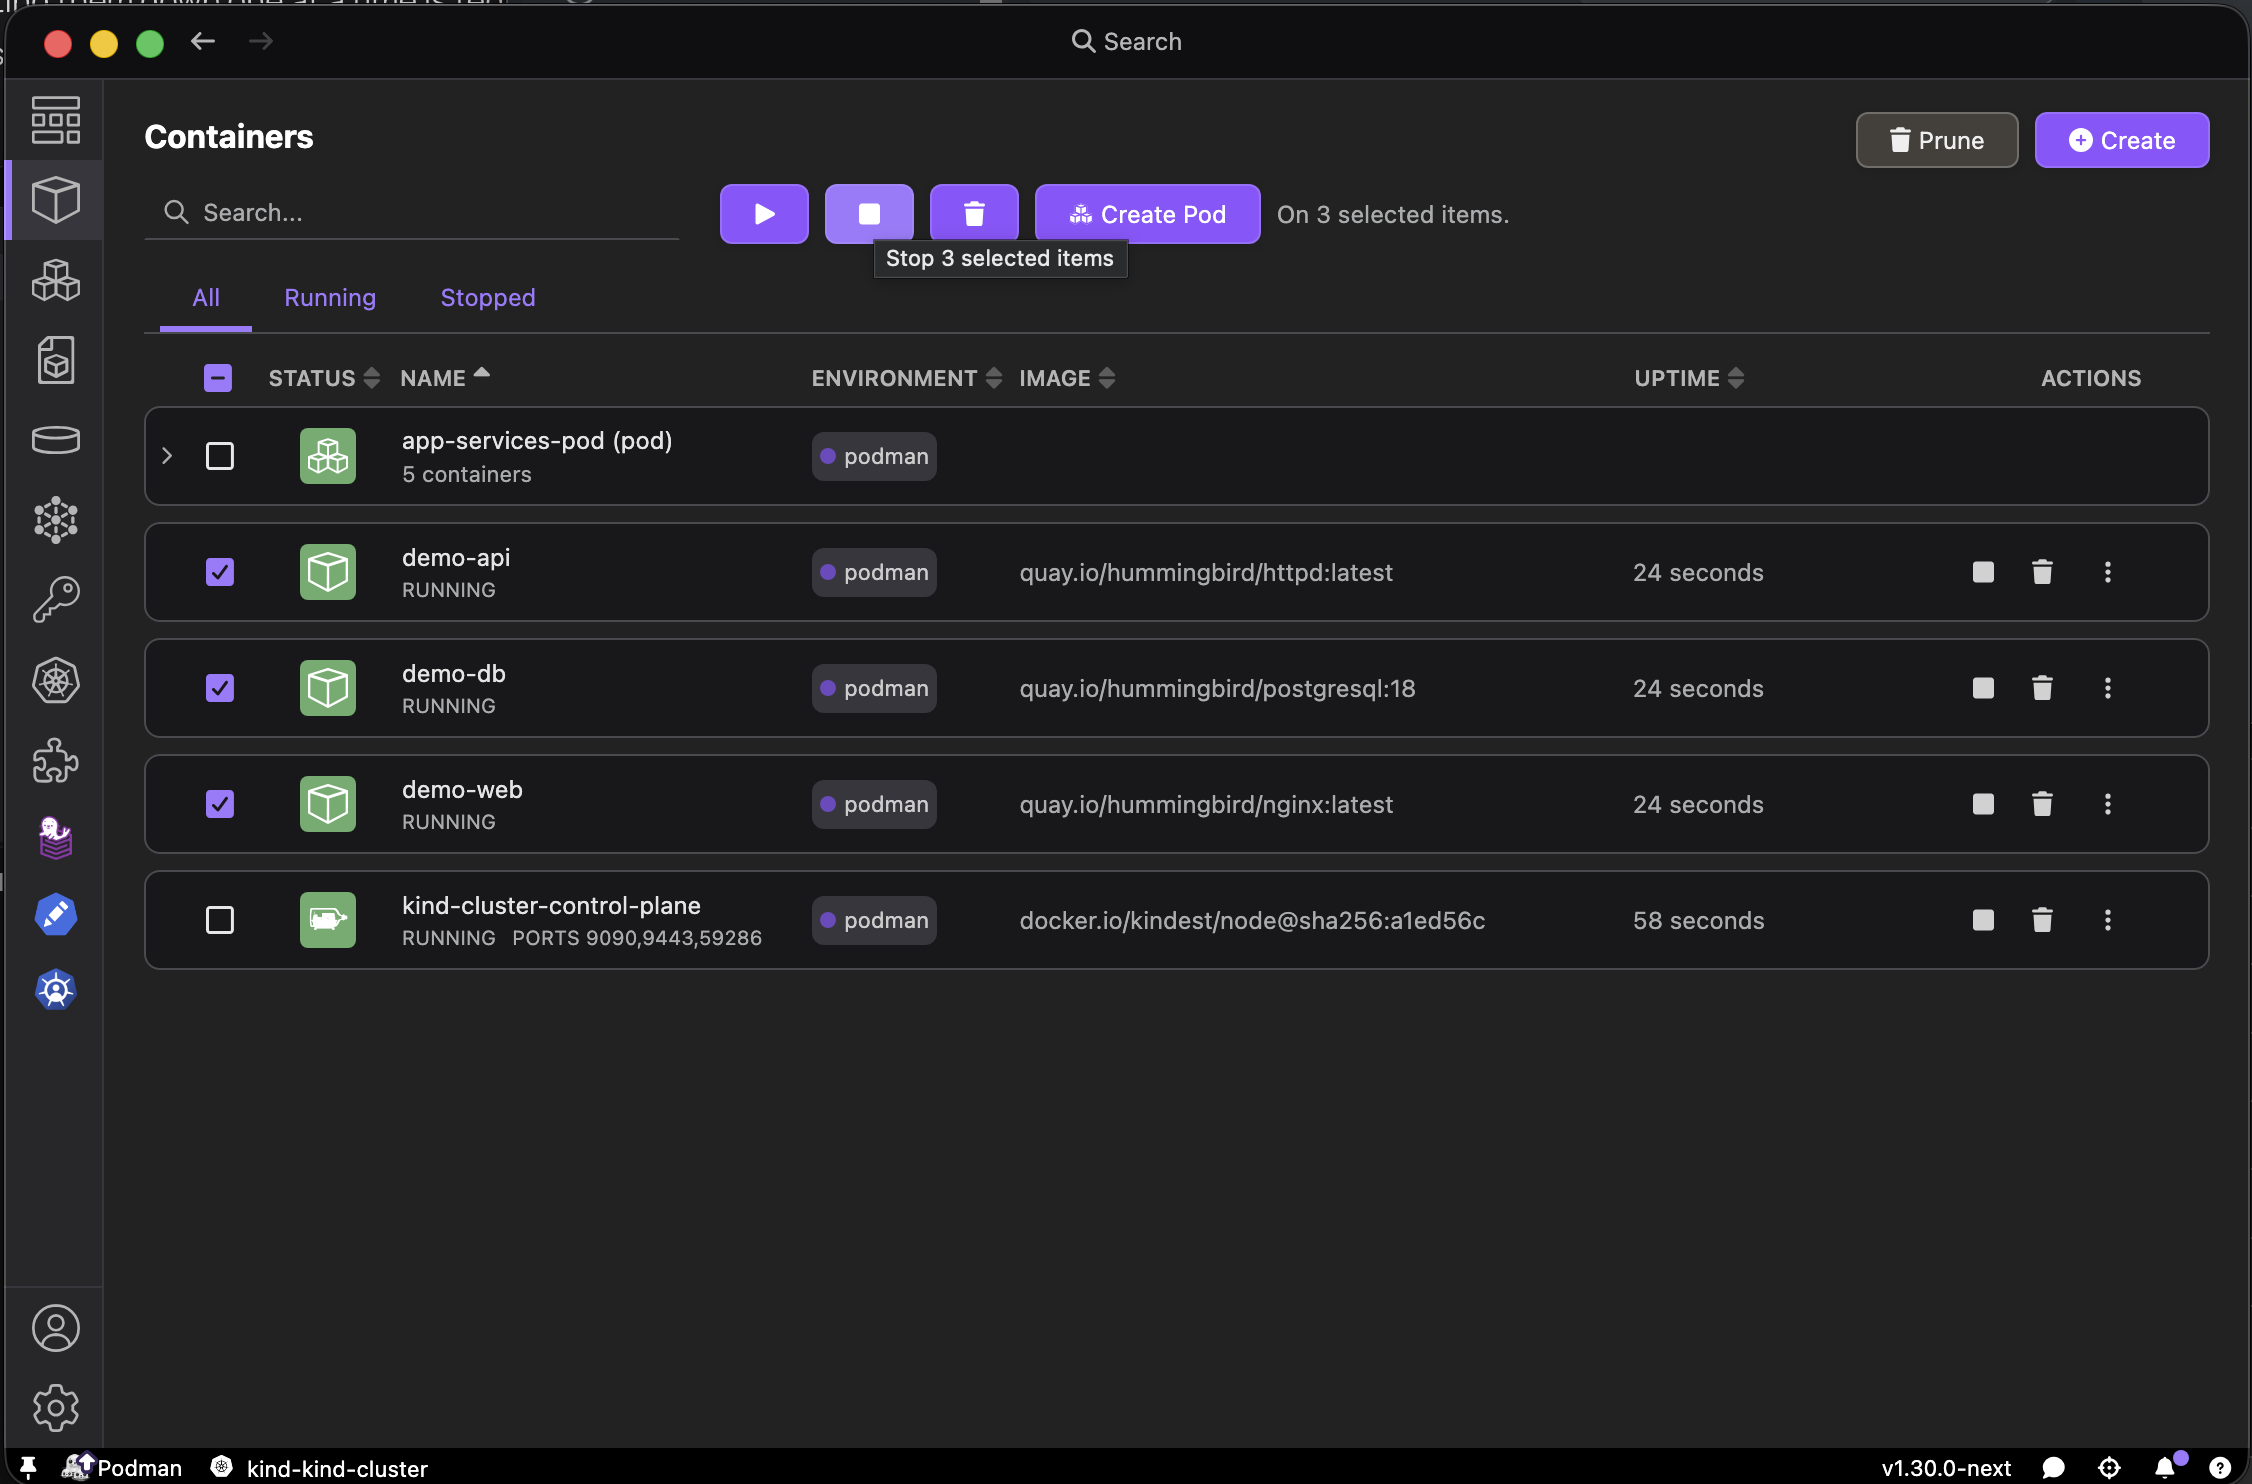Stop the 3 selected items
The height and width of the screenshot is (1484, 2252).
(x=869, y=214)
